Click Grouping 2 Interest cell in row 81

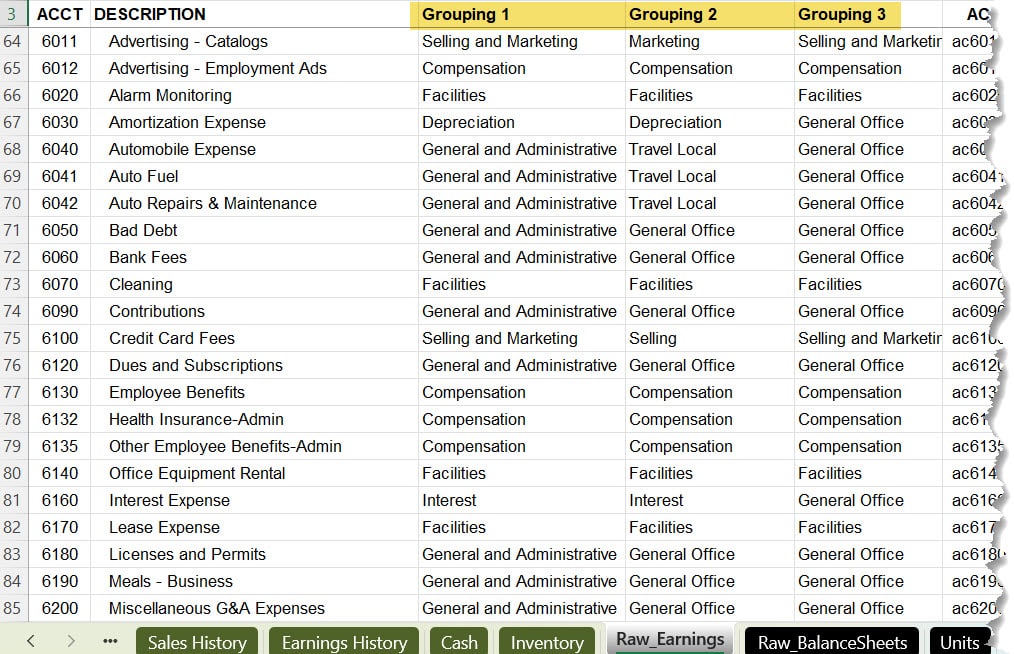point(709,500)
